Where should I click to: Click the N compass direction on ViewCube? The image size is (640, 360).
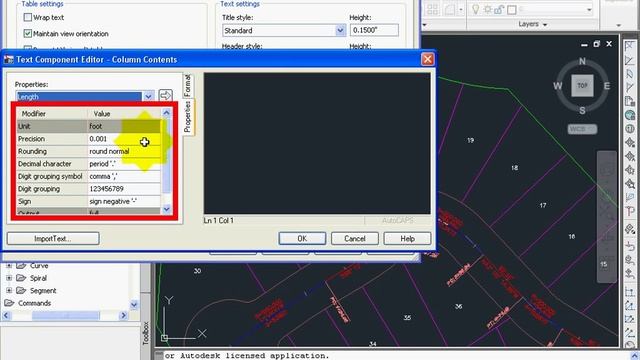582,61
